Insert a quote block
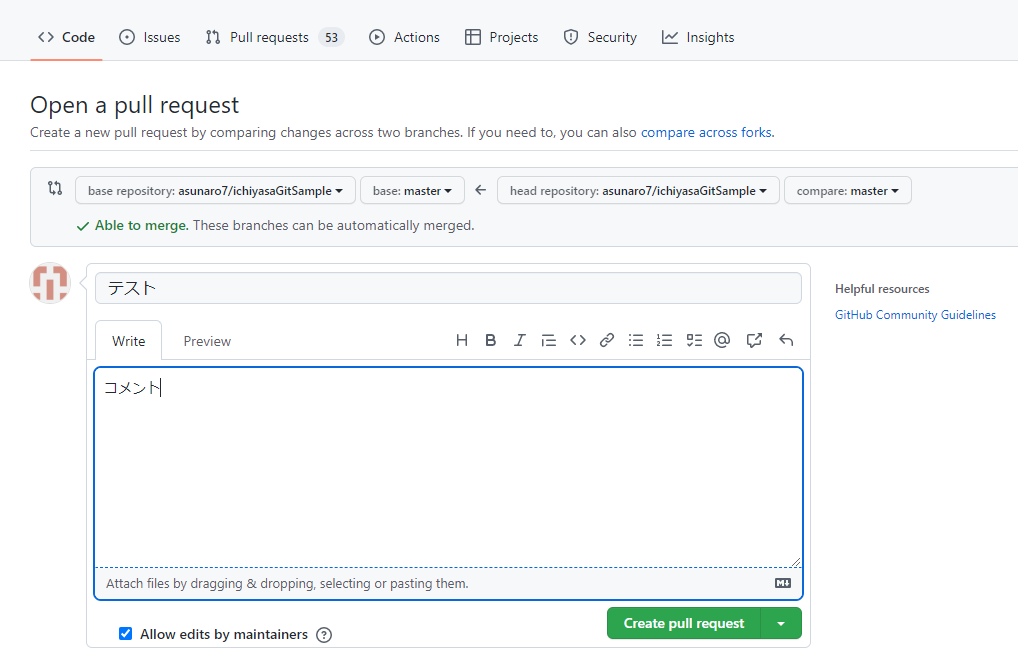The width and height of the screenshot is (1018, 659). pyautogui.click(x=549, y=340)
